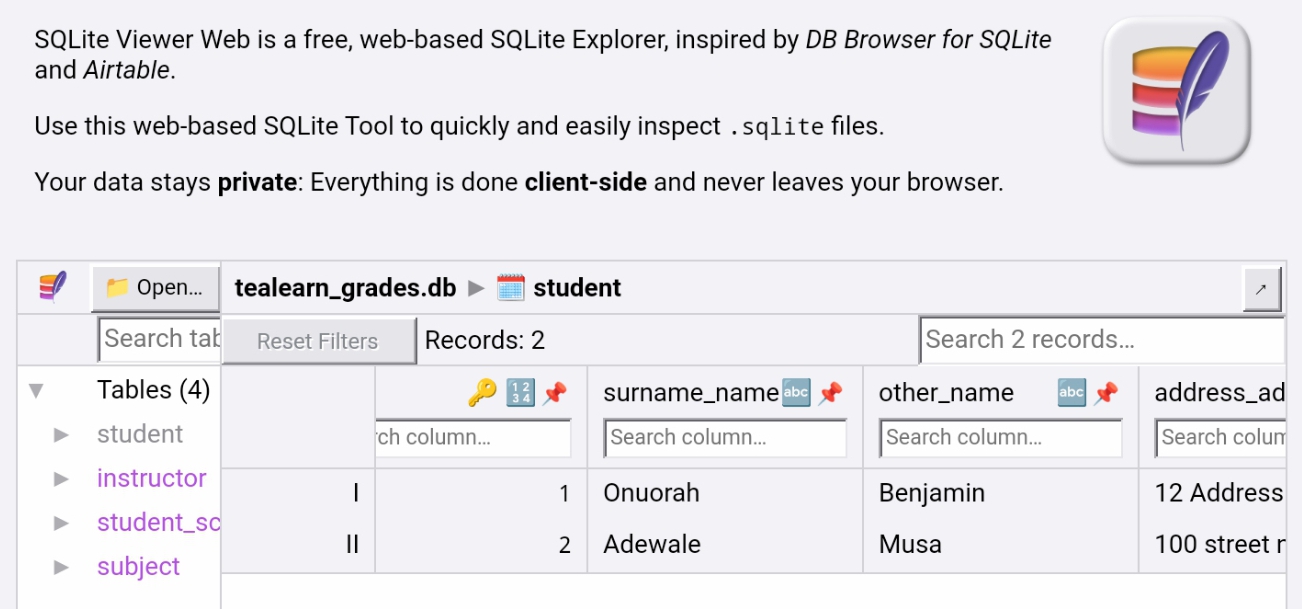
Task: Pin the first id column
Action: (x=554, y=393)
